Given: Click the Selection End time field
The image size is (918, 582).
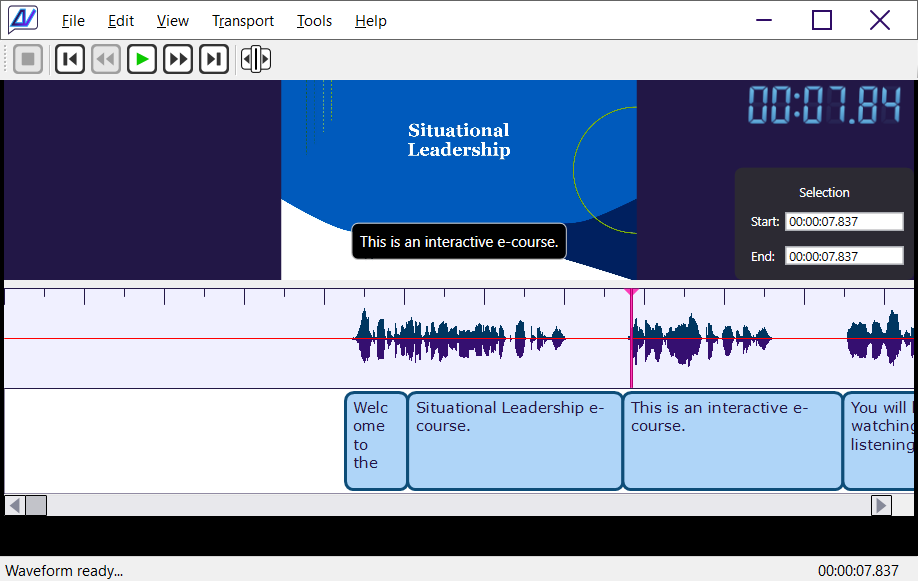Looking at the screenshot, I should tap(844, 257).
